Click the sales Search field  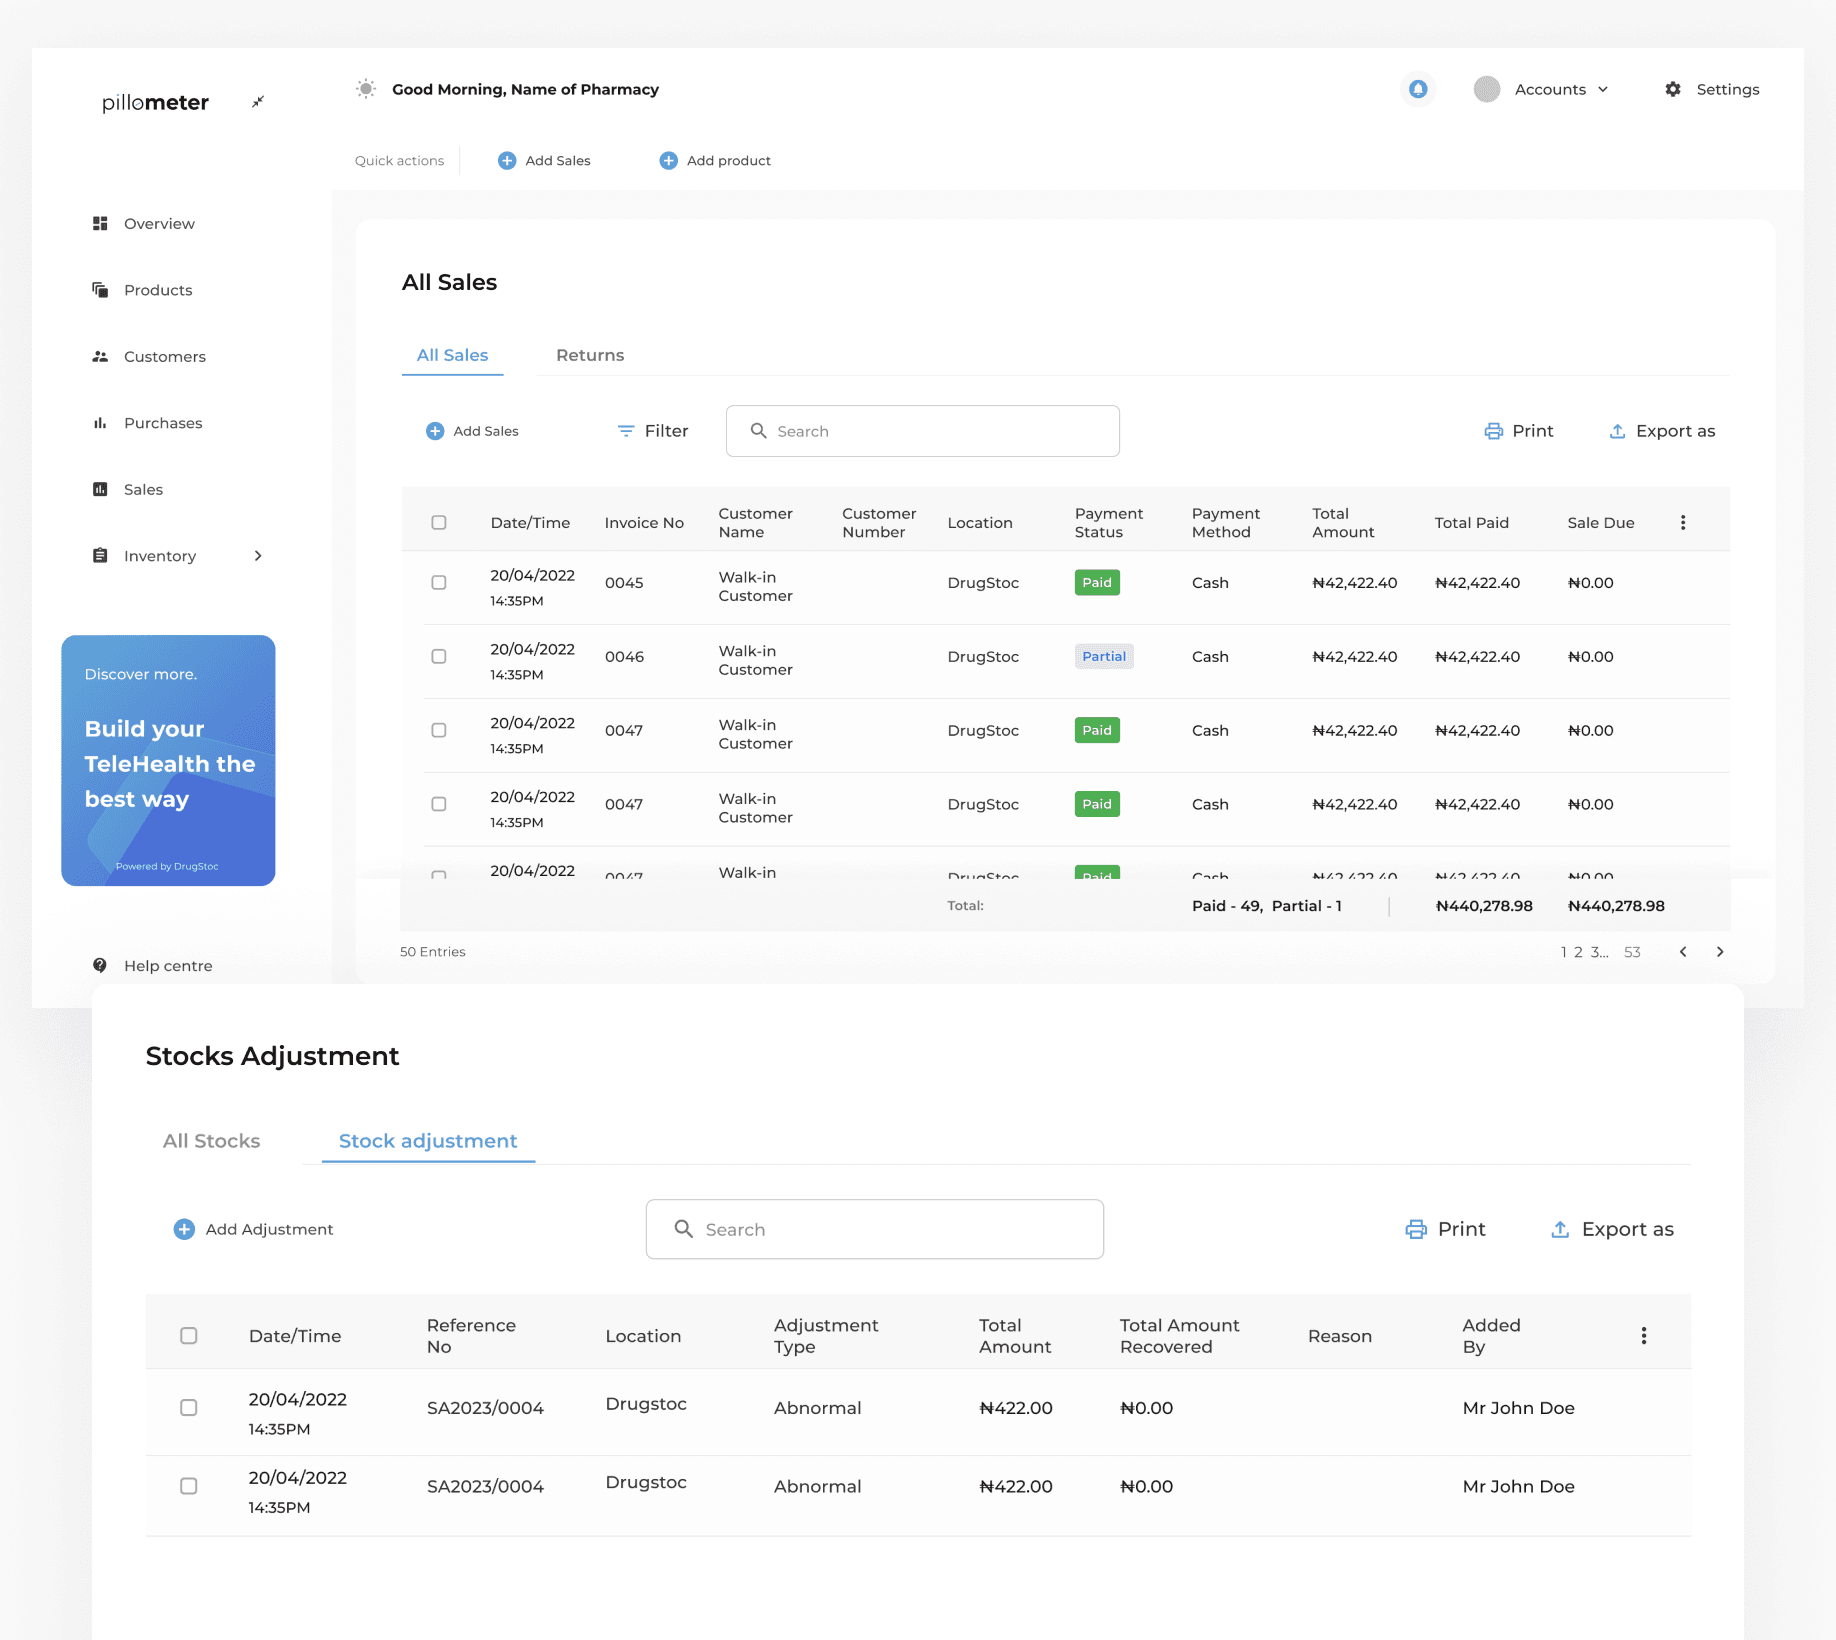pos(922,431)
